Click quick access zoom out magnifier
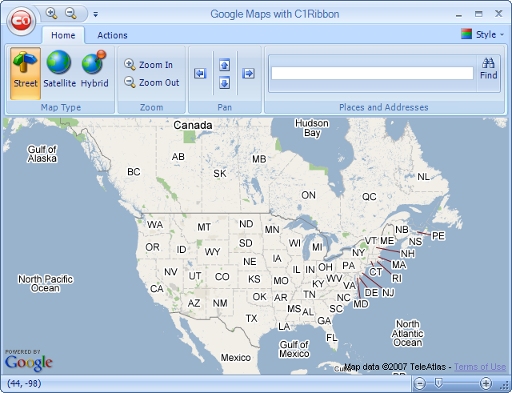Image resolution: width=512 pixels, height=393 pixels. [71, 14]
